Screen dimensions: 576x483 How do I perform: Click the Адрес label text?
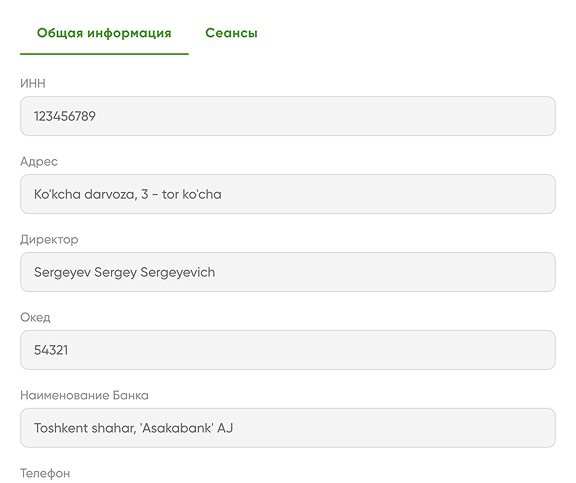tap(39, 162)
